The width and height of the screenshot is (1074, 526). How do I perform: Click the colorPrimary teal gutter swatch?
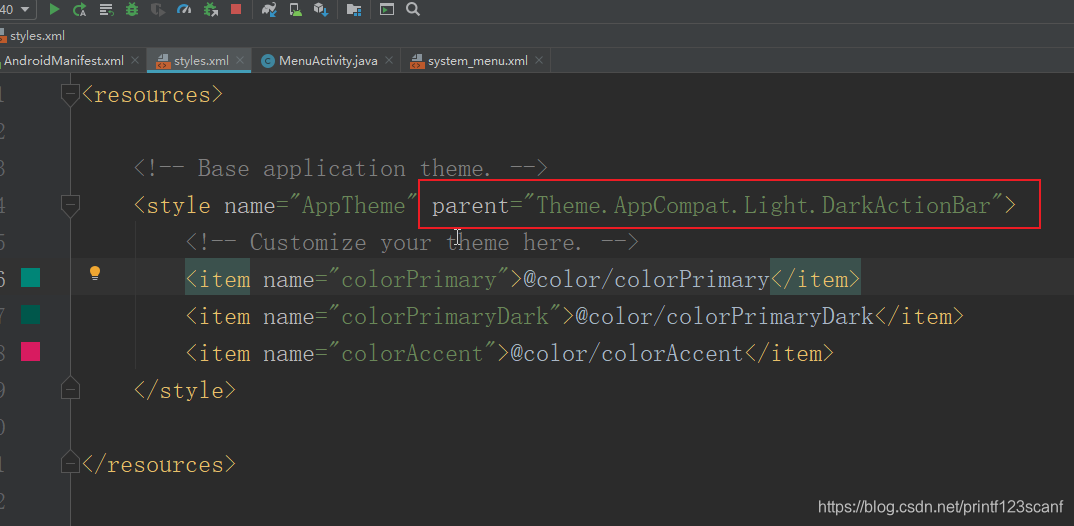click(30, 277)
